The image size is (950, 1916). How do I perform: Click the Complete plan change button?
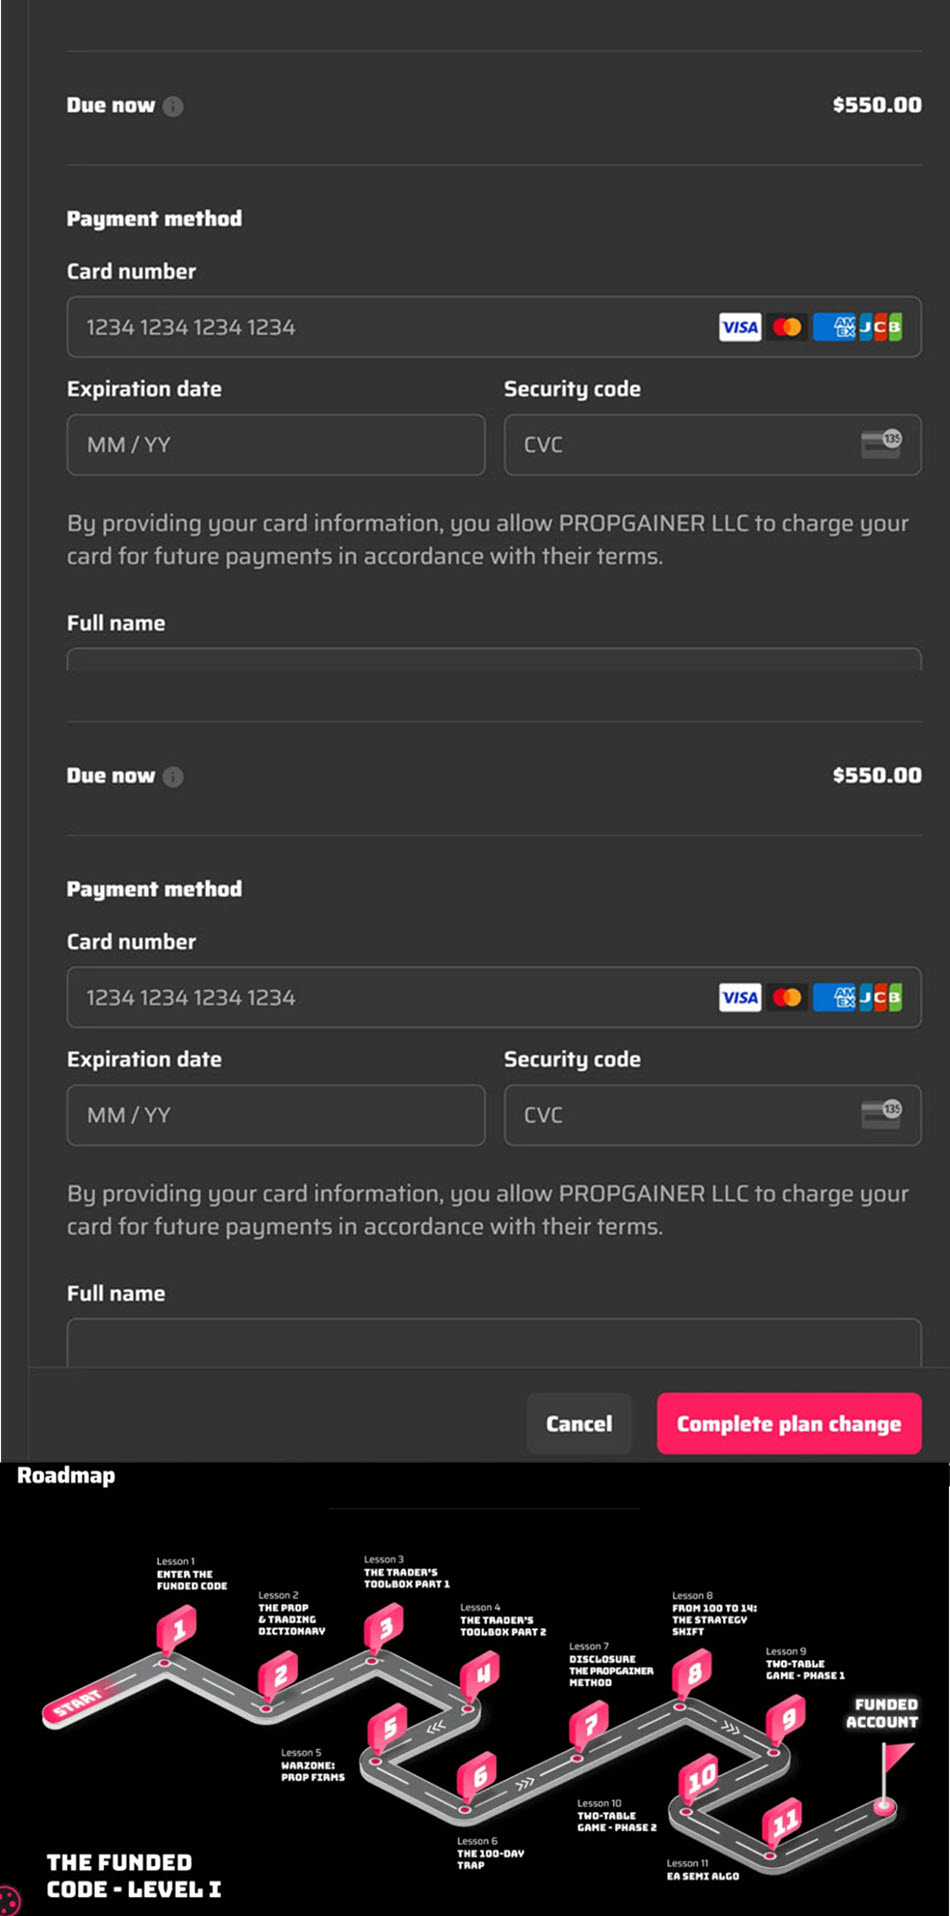[x=789, y=1423]
